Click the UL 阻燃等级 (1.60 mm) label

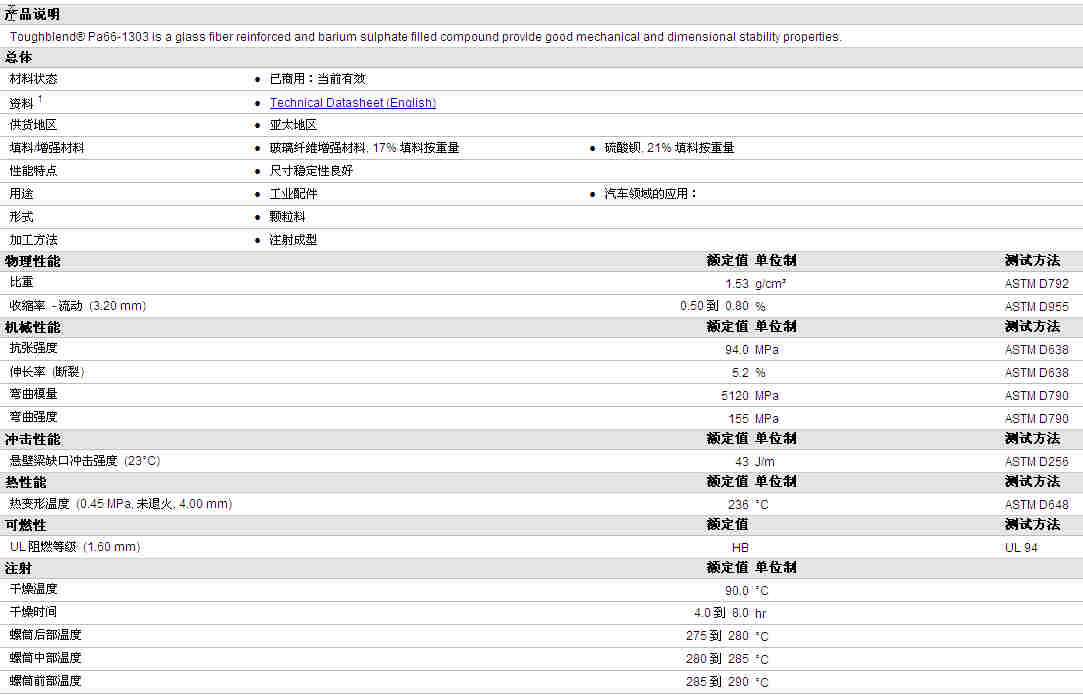point(75,547)
